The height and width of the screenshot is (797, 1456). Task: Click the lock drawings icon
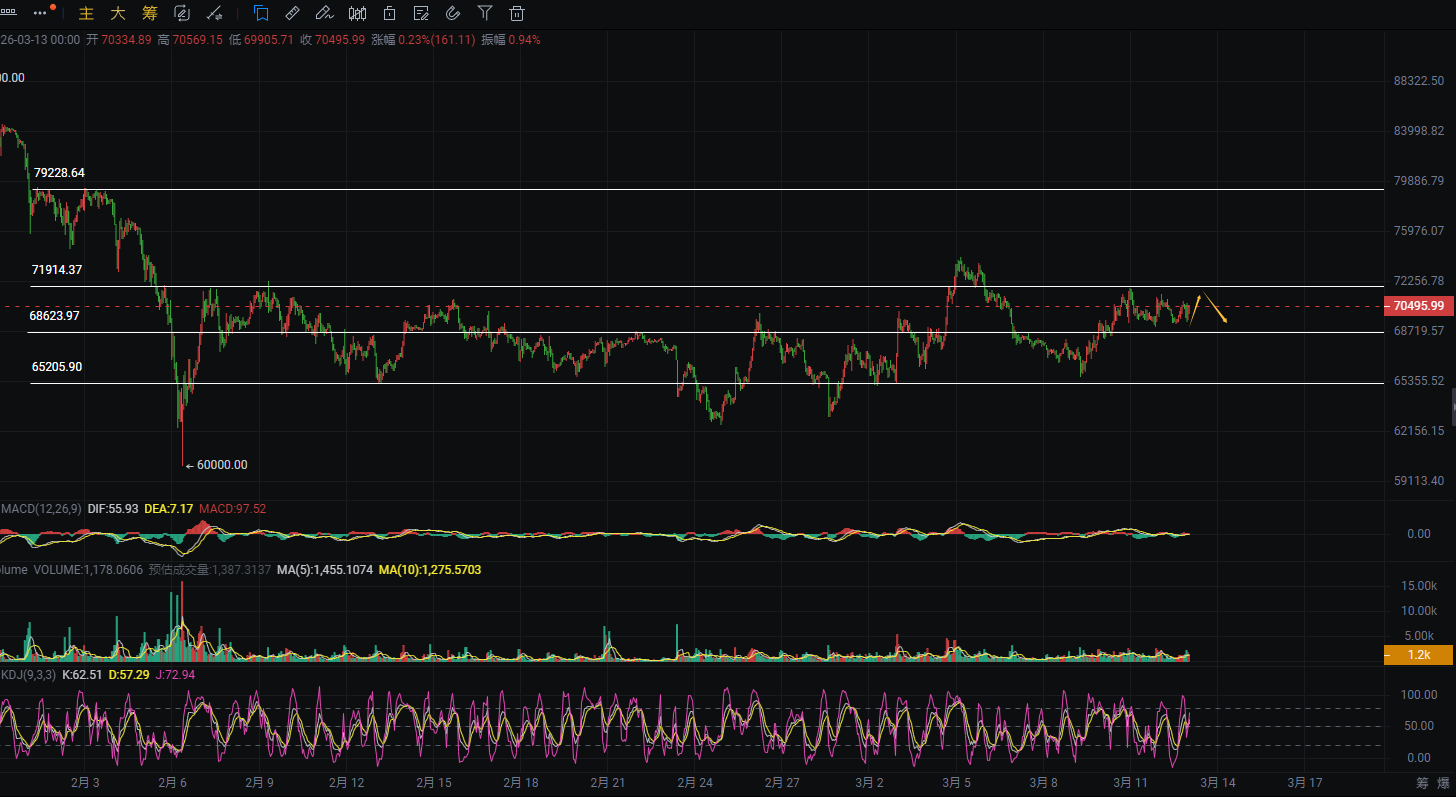389,13
